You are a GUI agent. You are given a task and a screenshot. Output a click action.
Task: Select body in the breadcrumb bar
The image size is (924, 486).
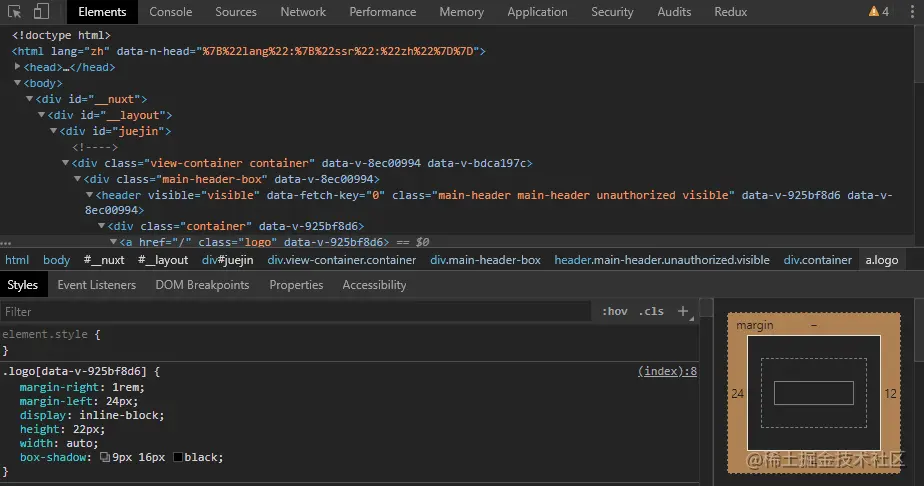(57, 260)
